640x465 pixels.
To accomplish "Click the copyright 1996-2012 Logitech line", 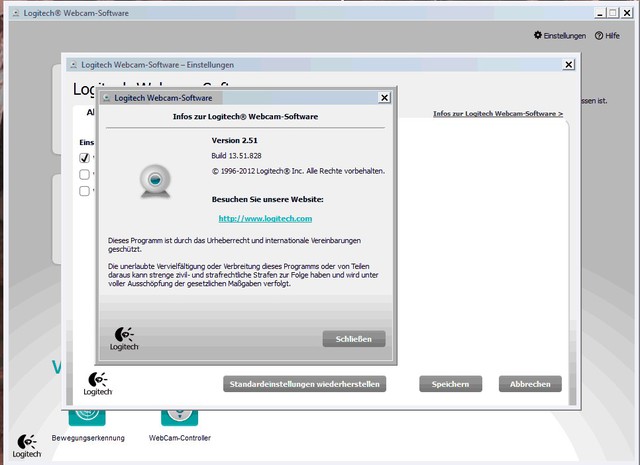I will click(298, 171).
